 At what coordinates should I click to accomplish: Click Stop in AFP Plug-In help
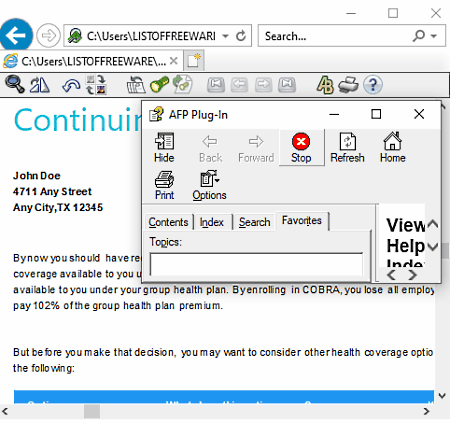tap(301, 148)
